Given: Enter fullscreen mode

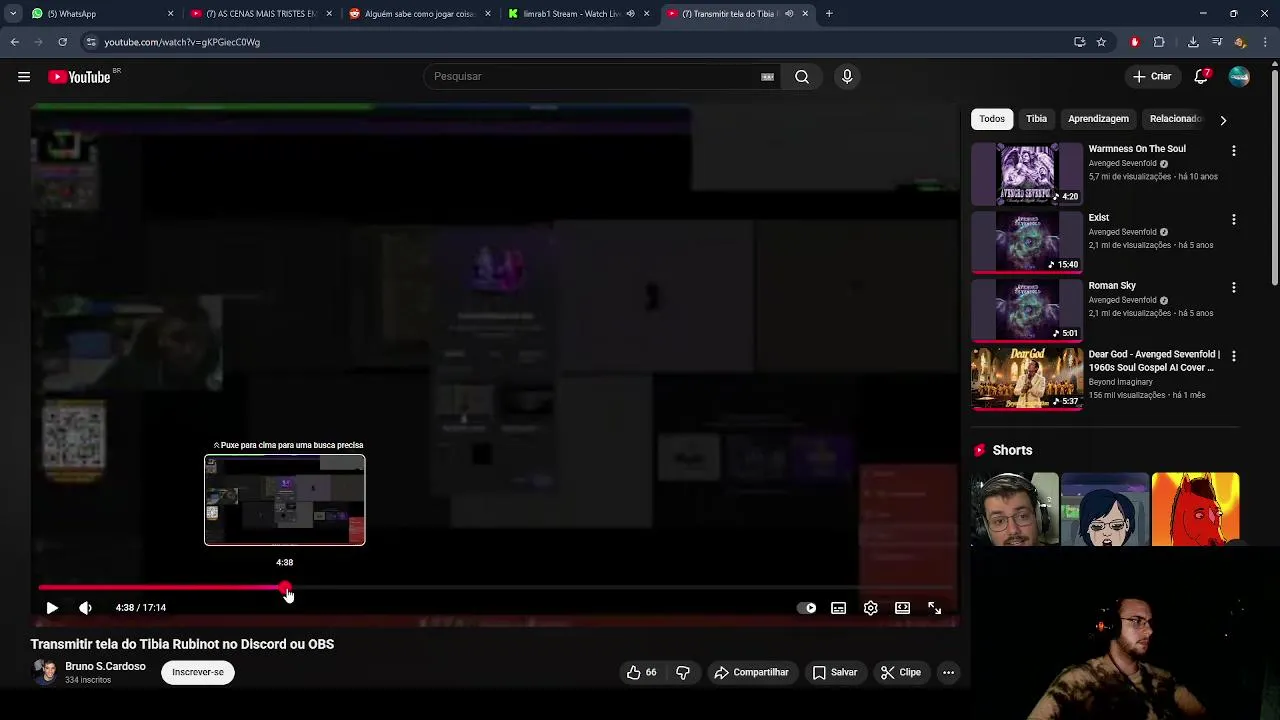Looking at the screenshot, I should [935, 608].
